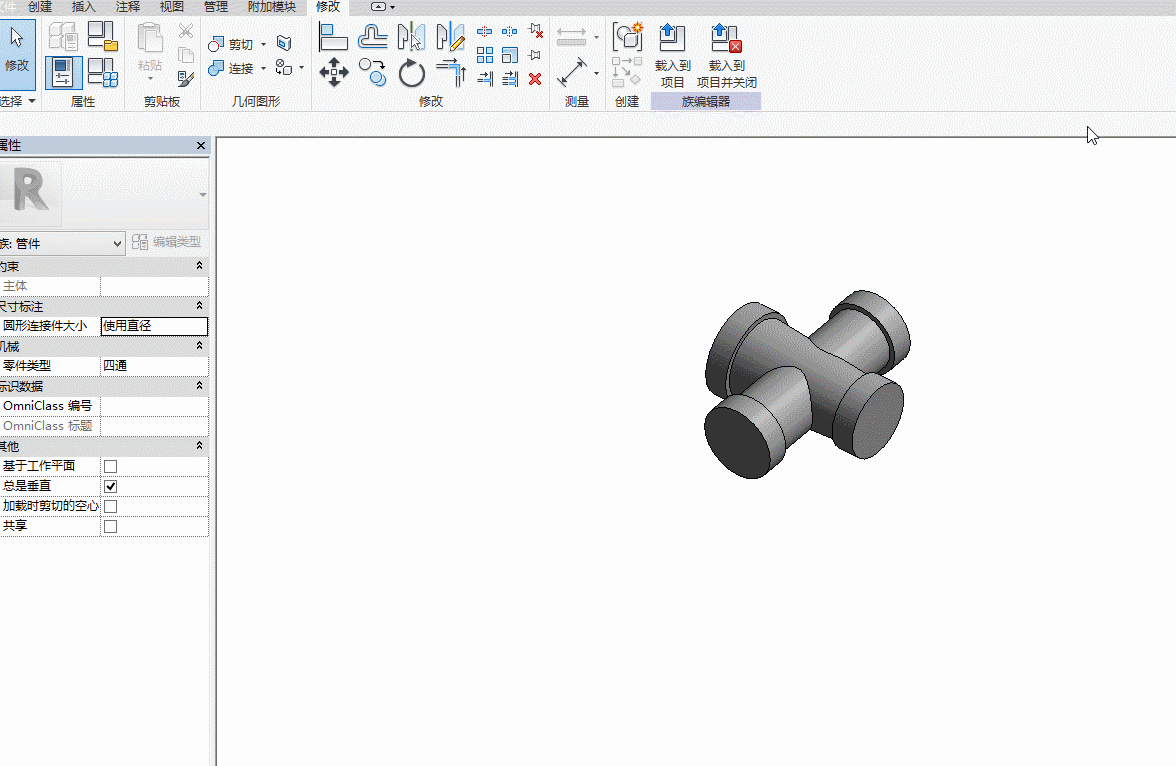Image resolution: width=1176 pixels, height=766 pixels.
Task: Switch to the 插入 tab
Action: [x=84, y=7]
